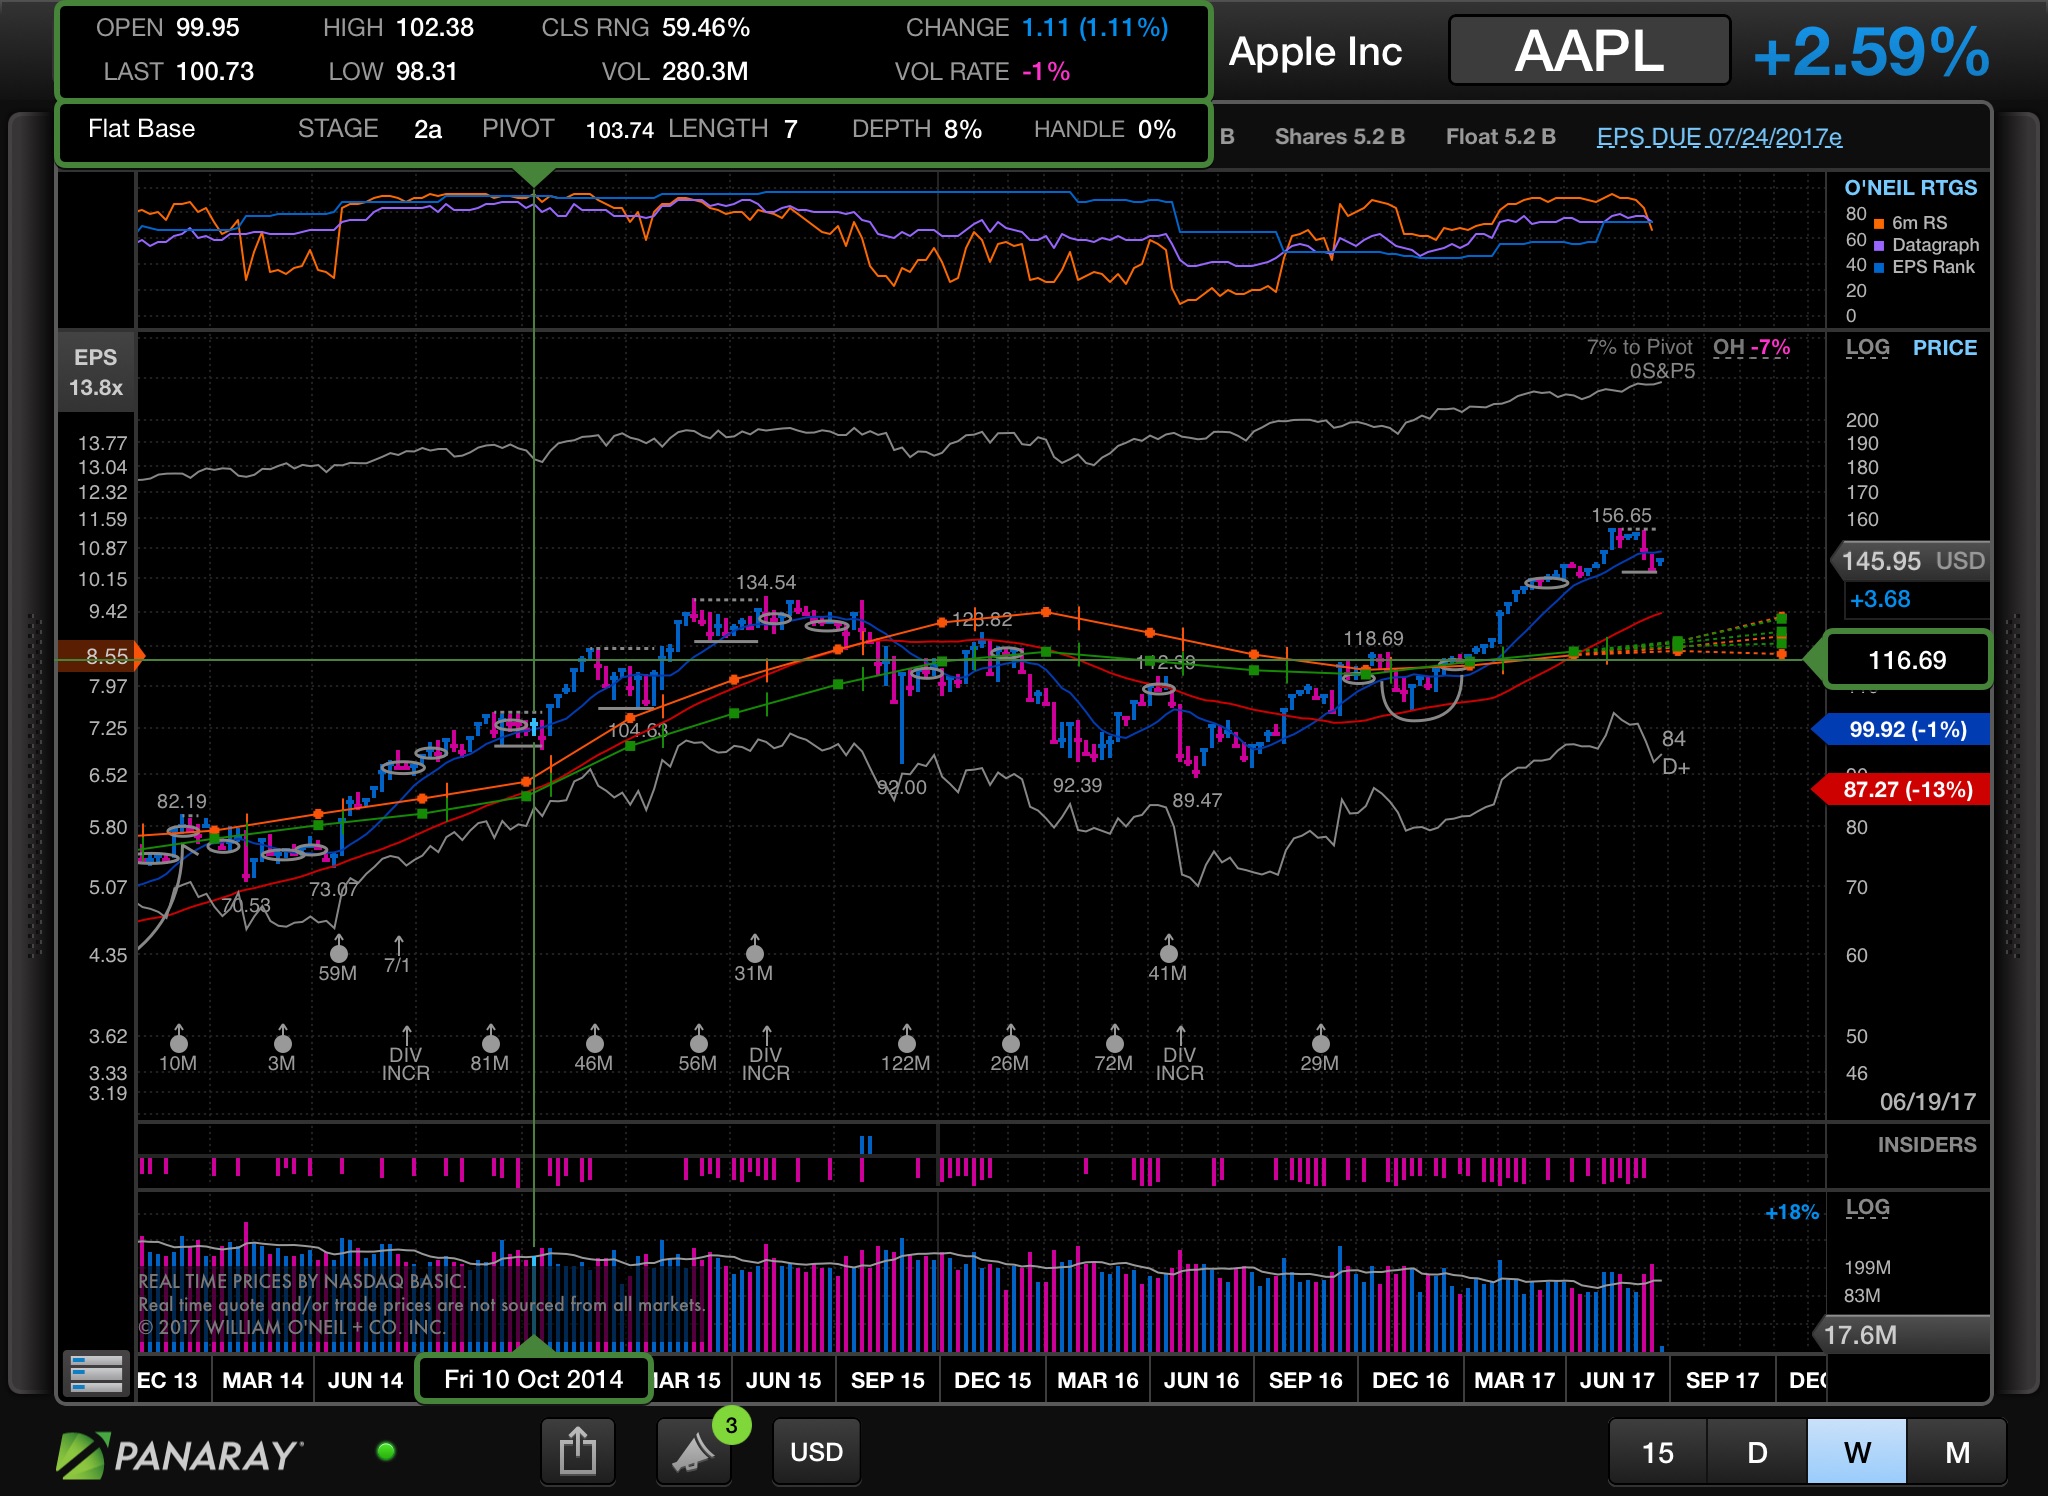Select the 15-minute interval button
The height and width of the screenshot is (1496, 2048).
pos(1657,1452)
